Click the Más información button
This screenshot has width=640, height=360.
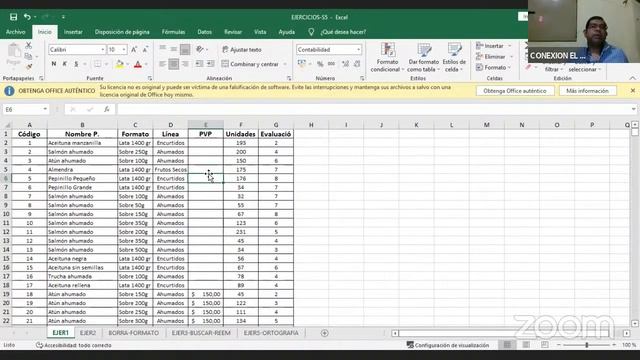(587, 91)
